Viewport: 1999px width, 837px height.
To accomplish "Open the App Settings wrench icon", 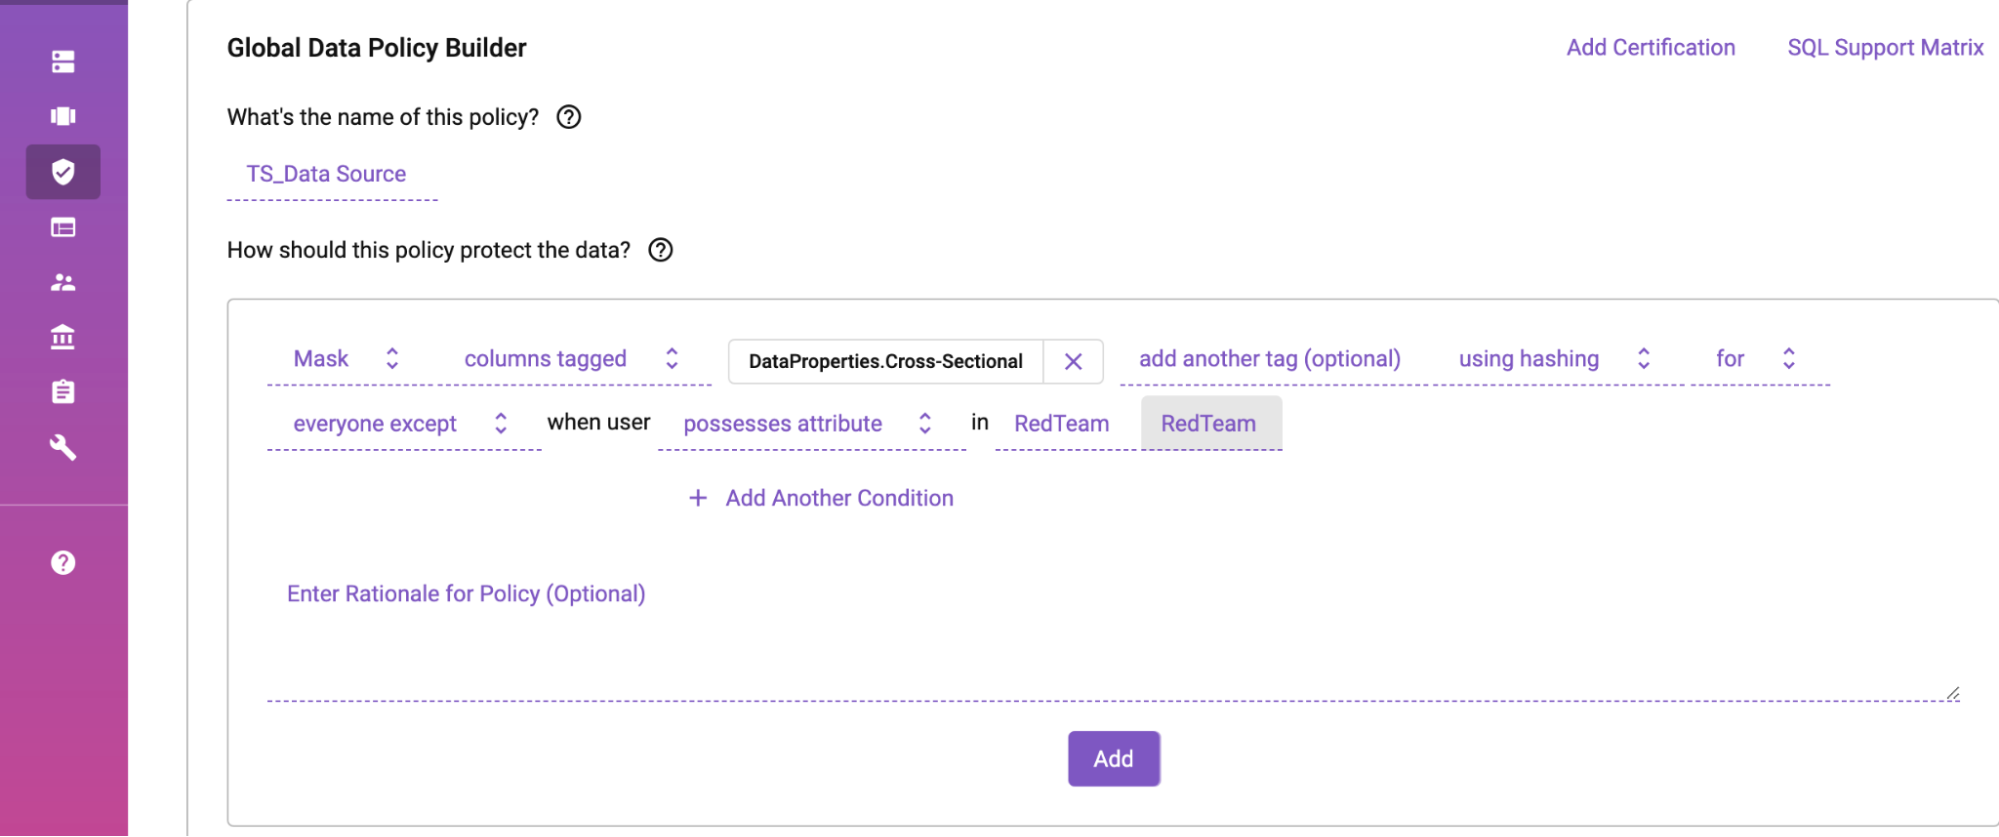I will 63,447.
